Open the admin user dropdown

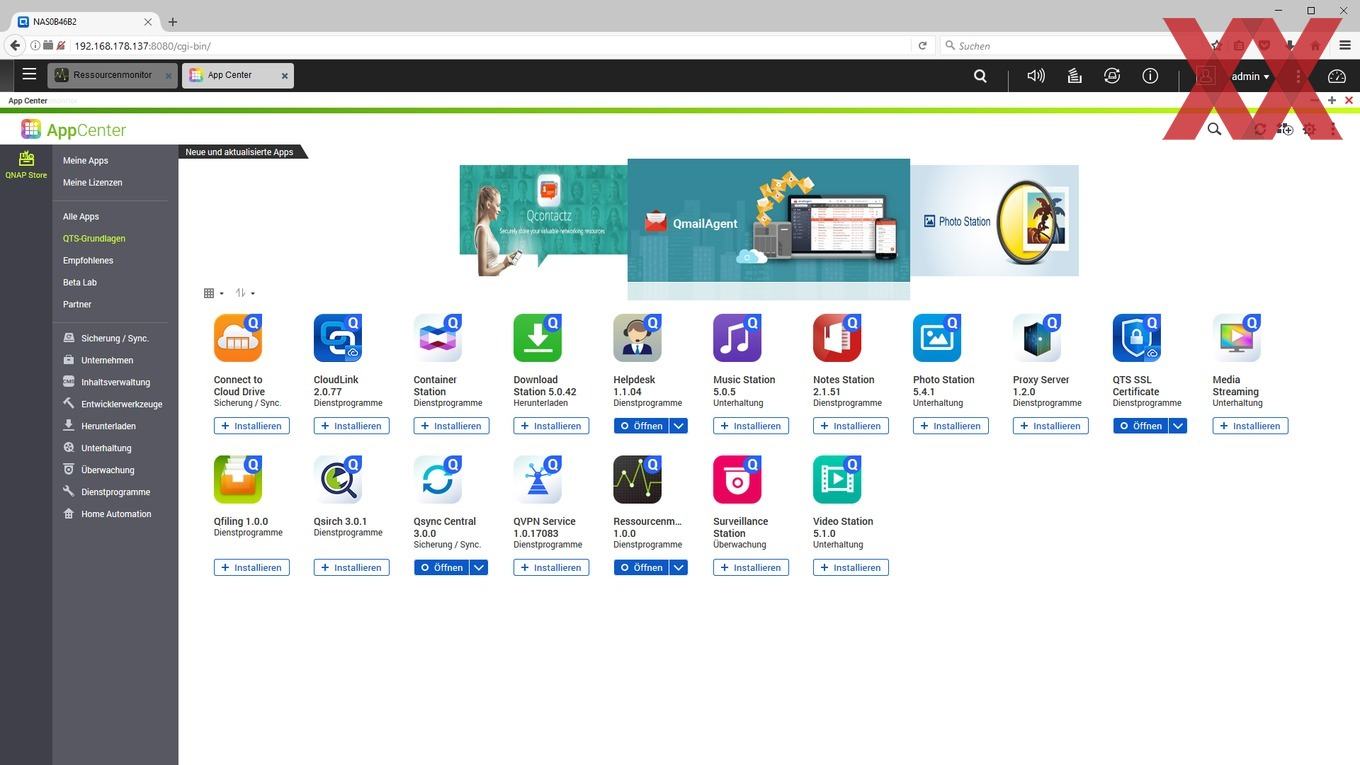[x=1250, y=76]
